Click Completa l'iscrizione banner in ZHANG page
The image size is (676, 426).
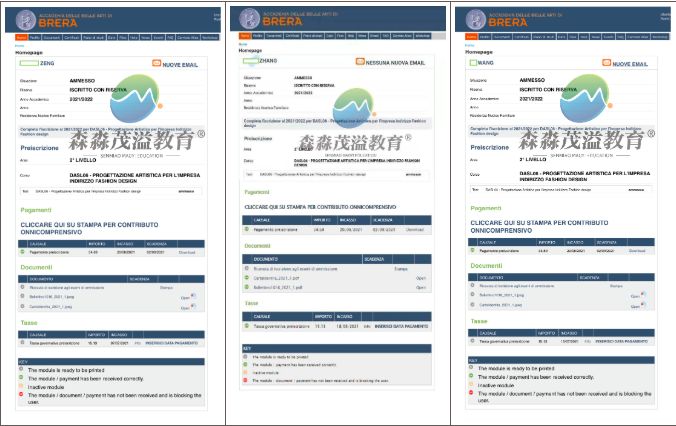[335, 123]
